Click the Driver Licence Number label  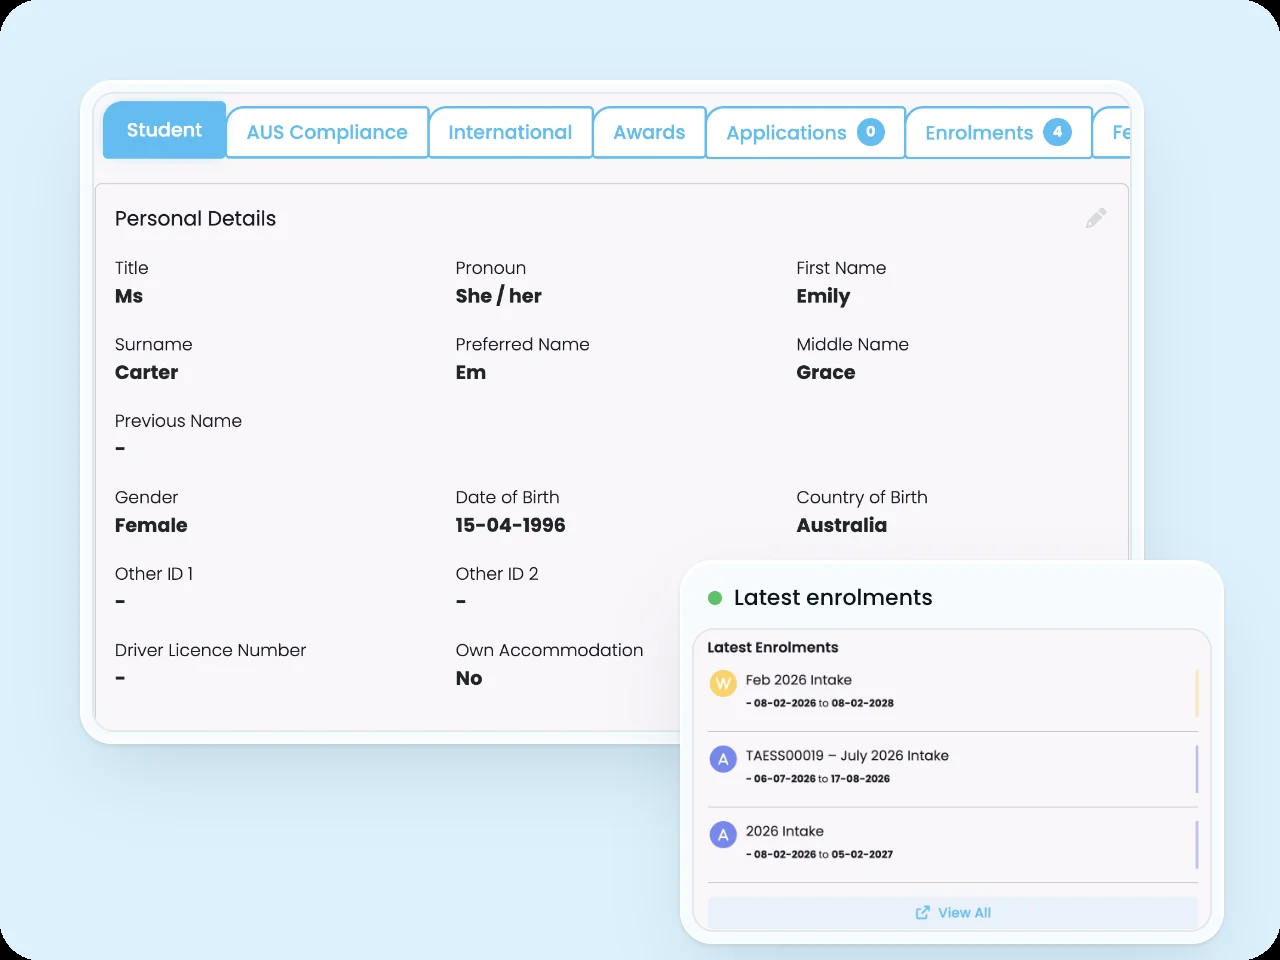point(210,650)
